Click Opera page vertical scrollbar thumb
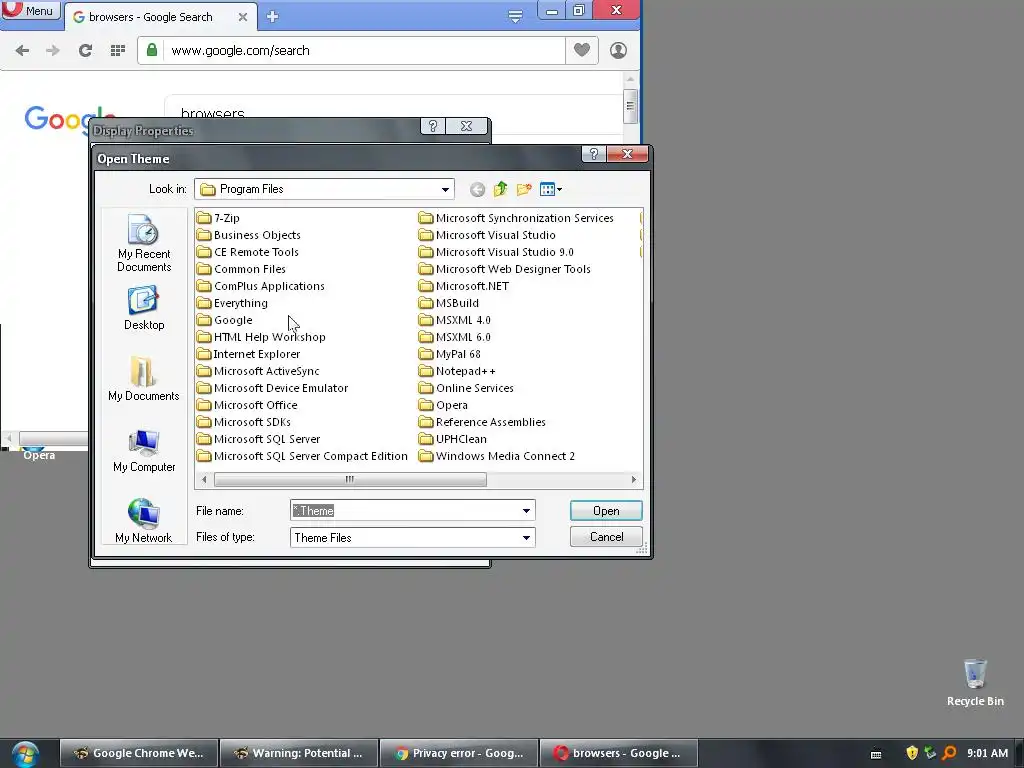 tap(630, 106)
